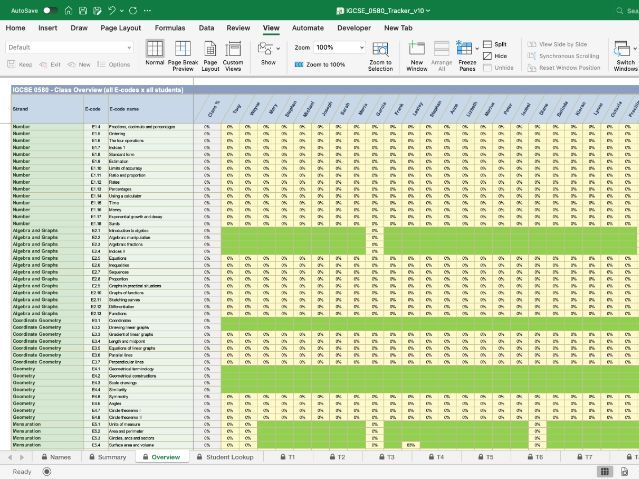Open the T1 sheet tab
The image size is (639, 479).
(287, 457)
